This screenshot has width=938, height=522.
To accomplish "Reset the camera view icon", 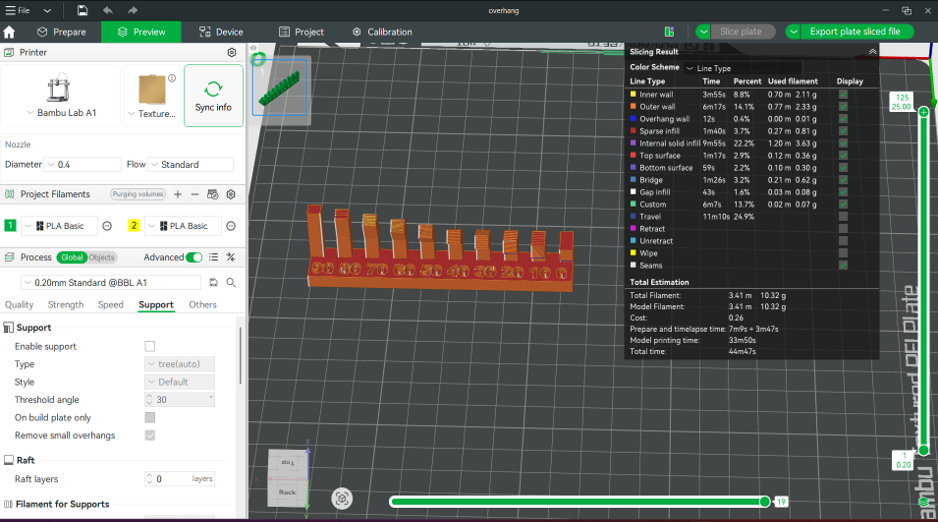I will coord(342,498).
